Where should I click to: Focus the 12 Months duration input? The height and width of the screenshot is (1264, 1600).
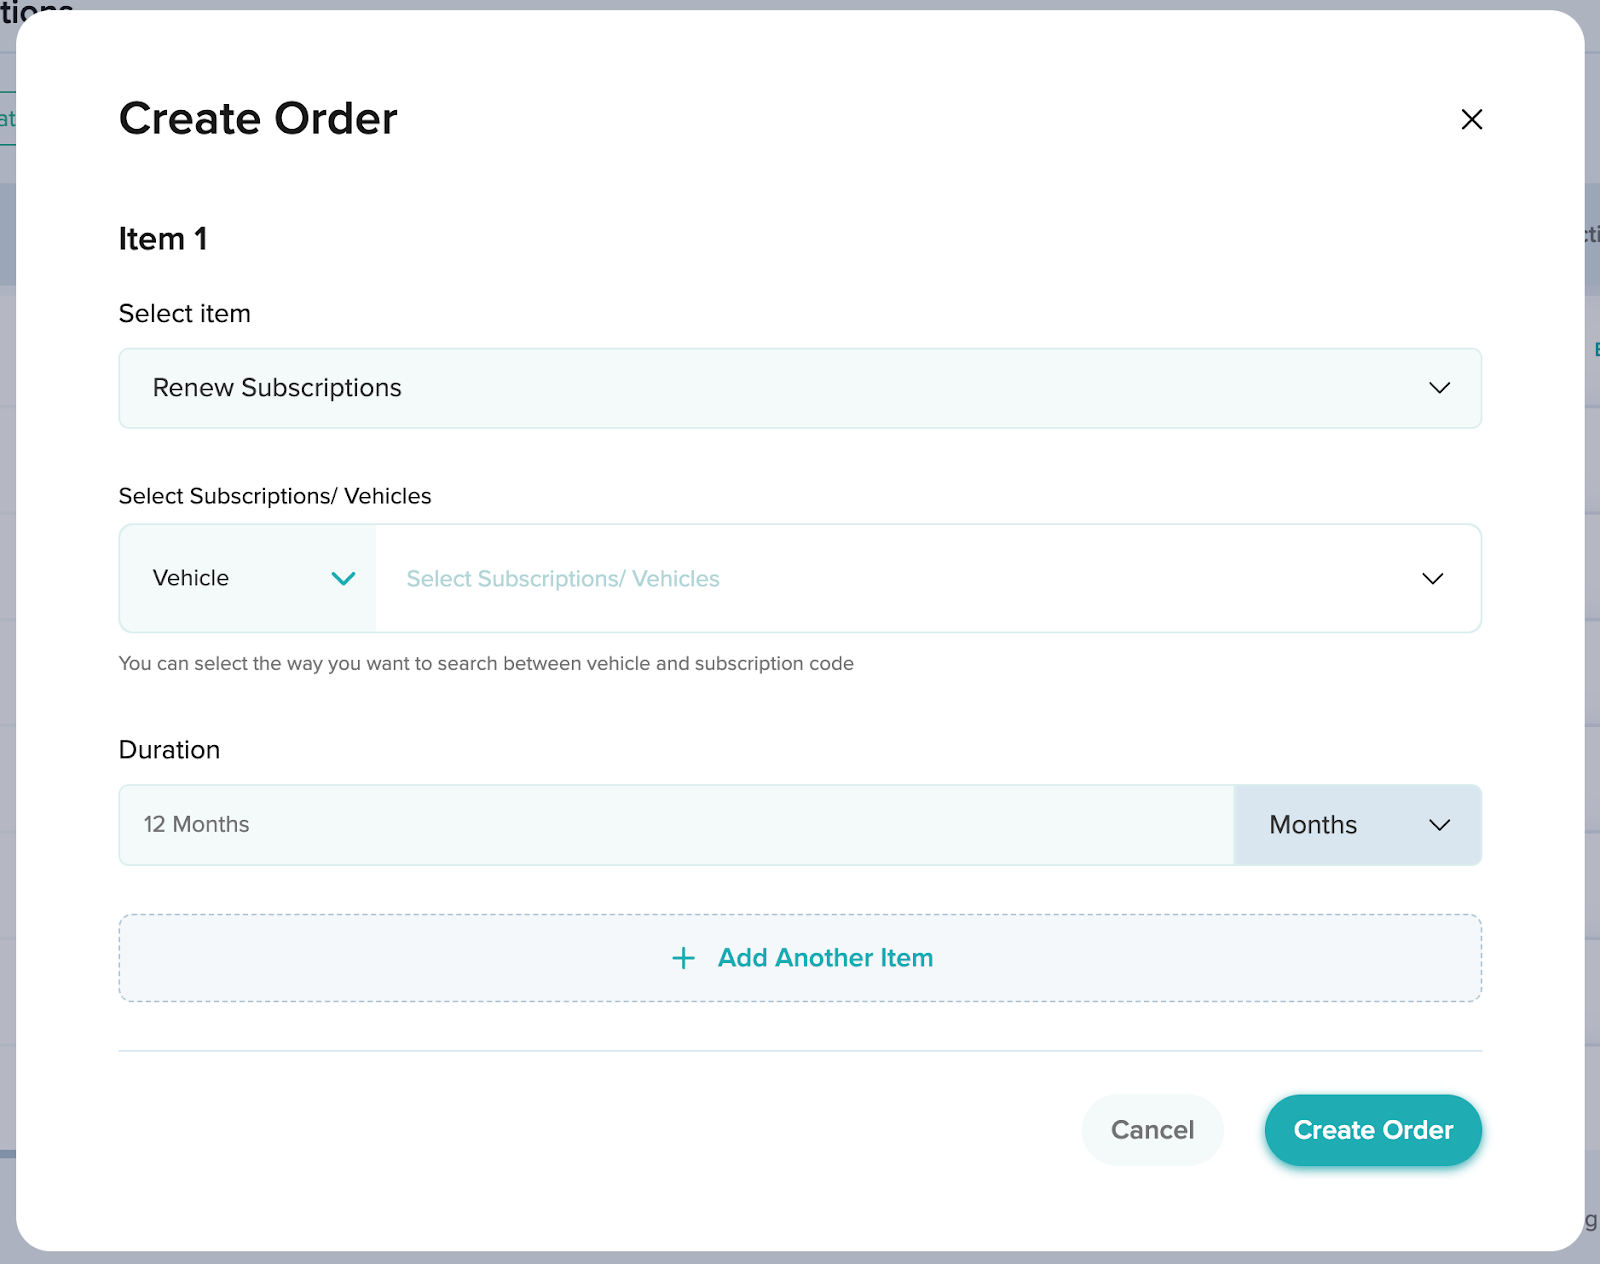(x=675, y=825)
